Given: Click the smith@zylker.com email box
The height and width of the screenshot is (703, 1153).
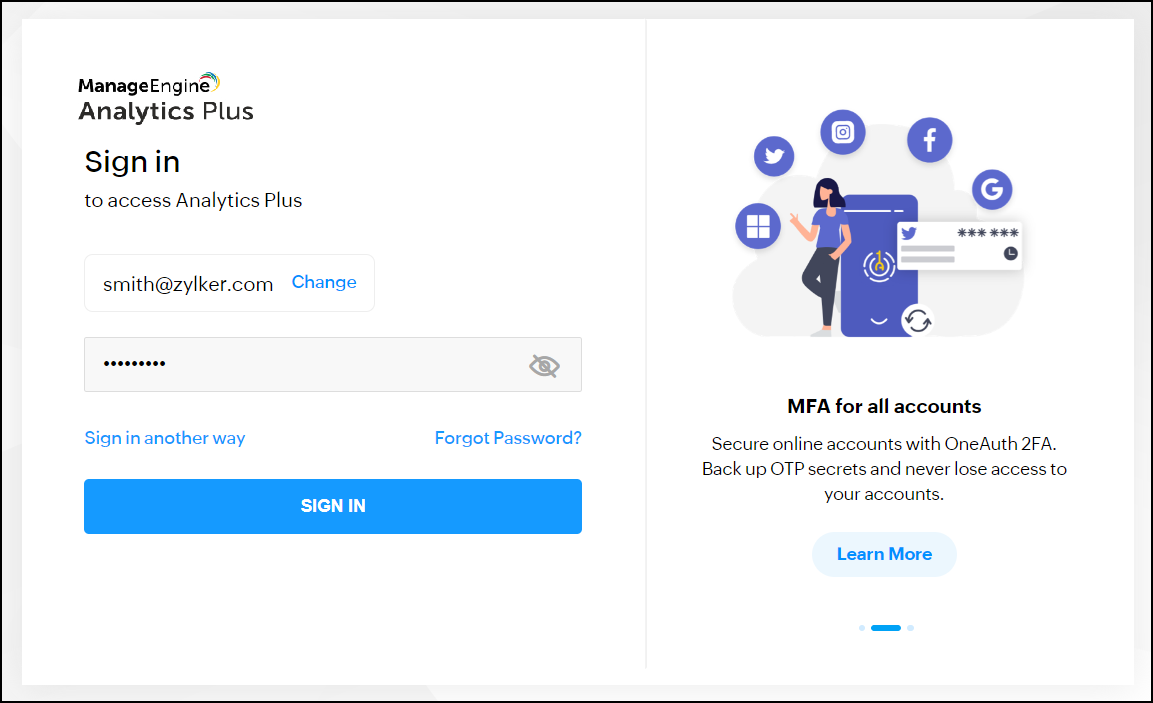Looking at the screenshot, I should [x=188, y=284].
